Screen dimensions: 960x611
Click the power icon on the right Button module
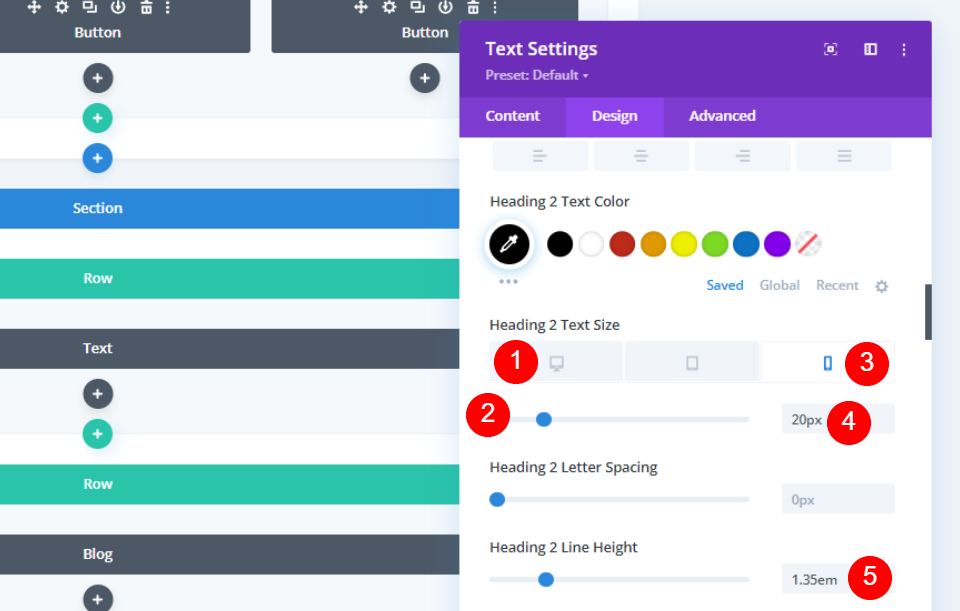tap(446, 7)
